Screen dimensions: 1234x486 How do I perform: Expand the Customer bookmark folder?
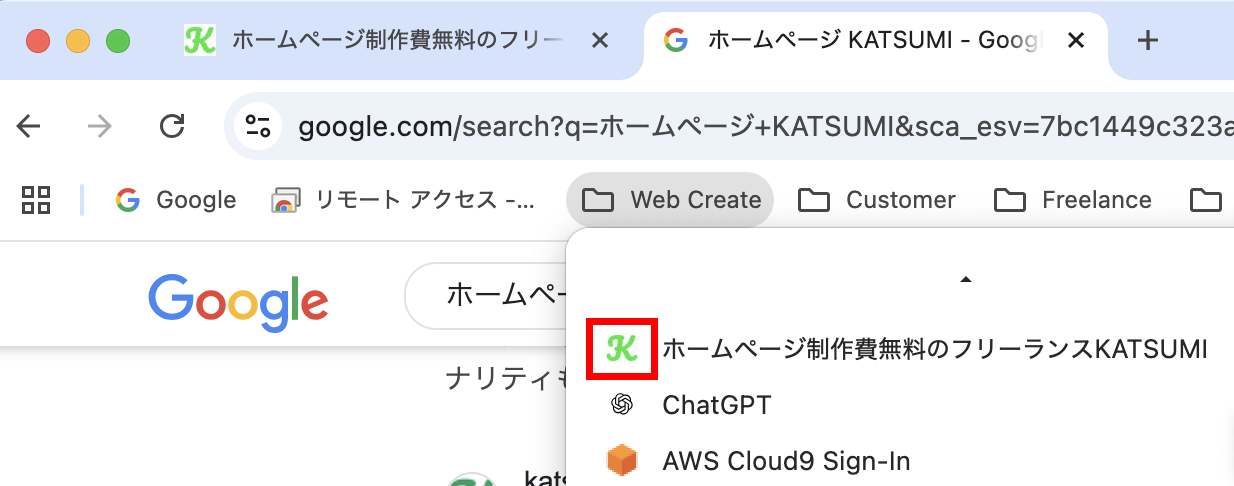(x=876, y=200)
